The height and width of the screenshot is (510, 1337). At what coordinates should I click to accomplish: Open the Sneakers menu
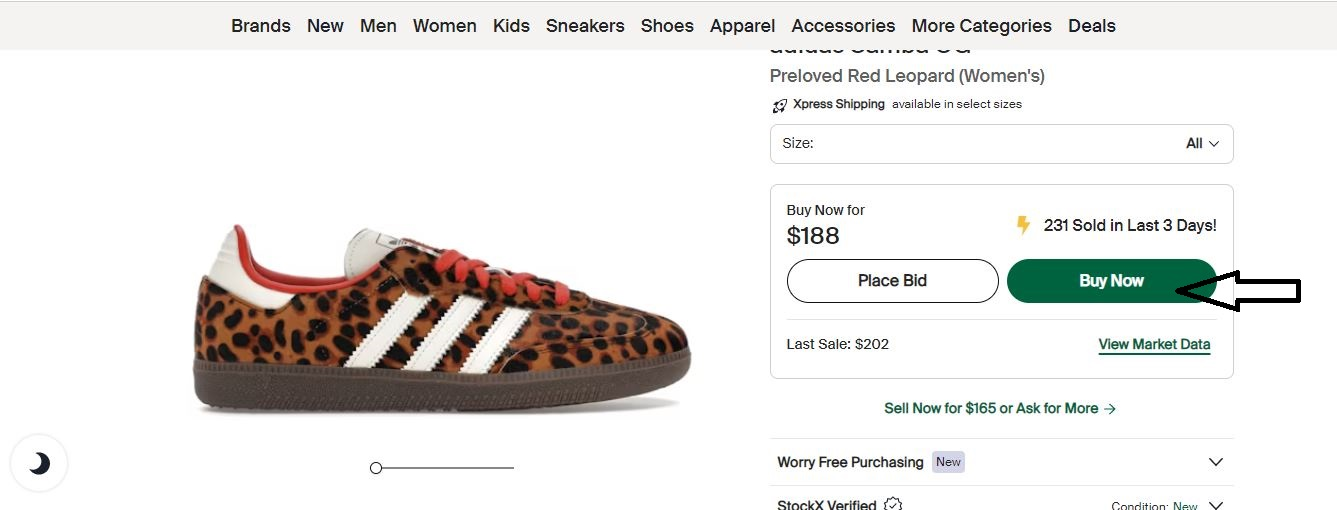(585, 26)
